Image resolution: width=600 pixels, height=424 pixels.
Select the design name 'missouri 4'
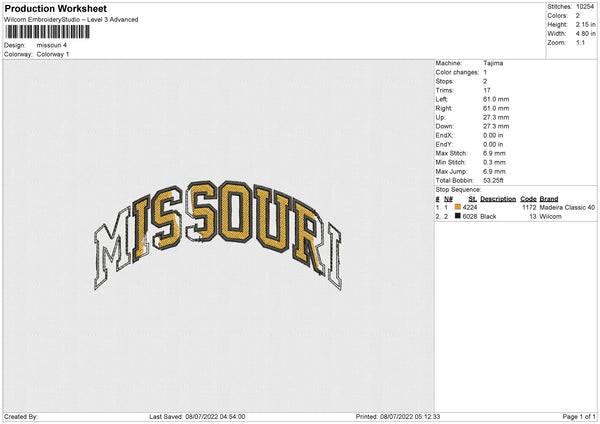52,45
